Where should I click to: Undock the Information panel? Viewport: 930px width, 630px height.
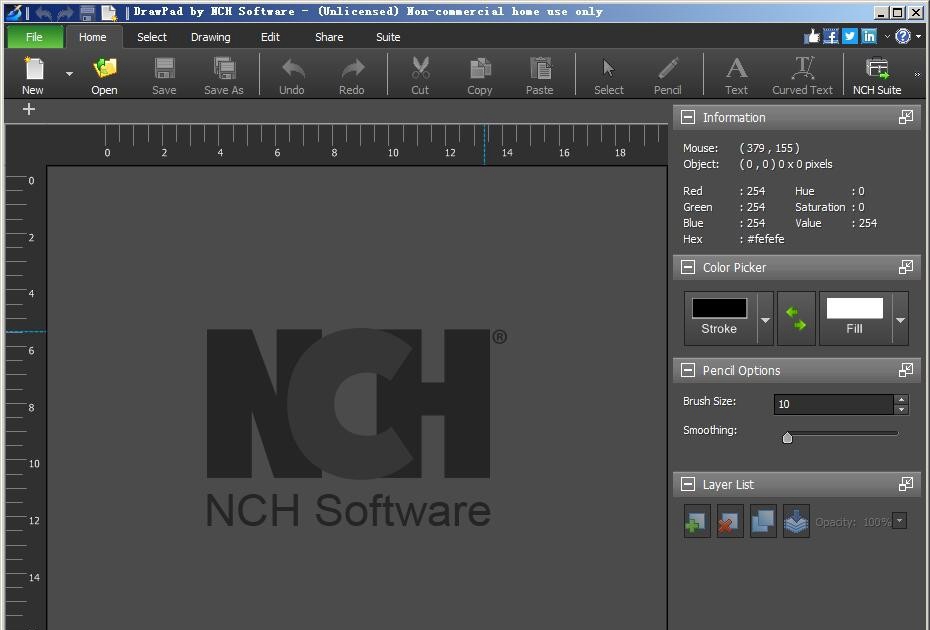[906, 117]
